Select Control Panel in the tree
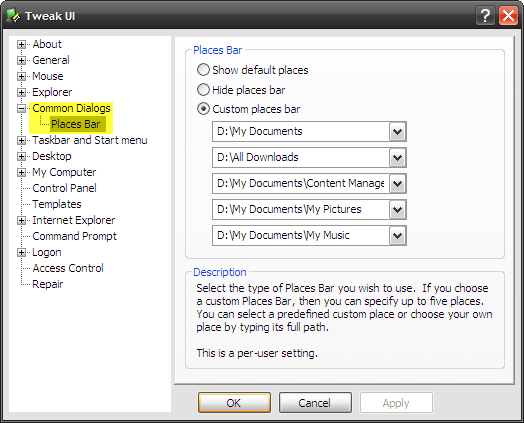The image size is (524, 423). point(64,188)
